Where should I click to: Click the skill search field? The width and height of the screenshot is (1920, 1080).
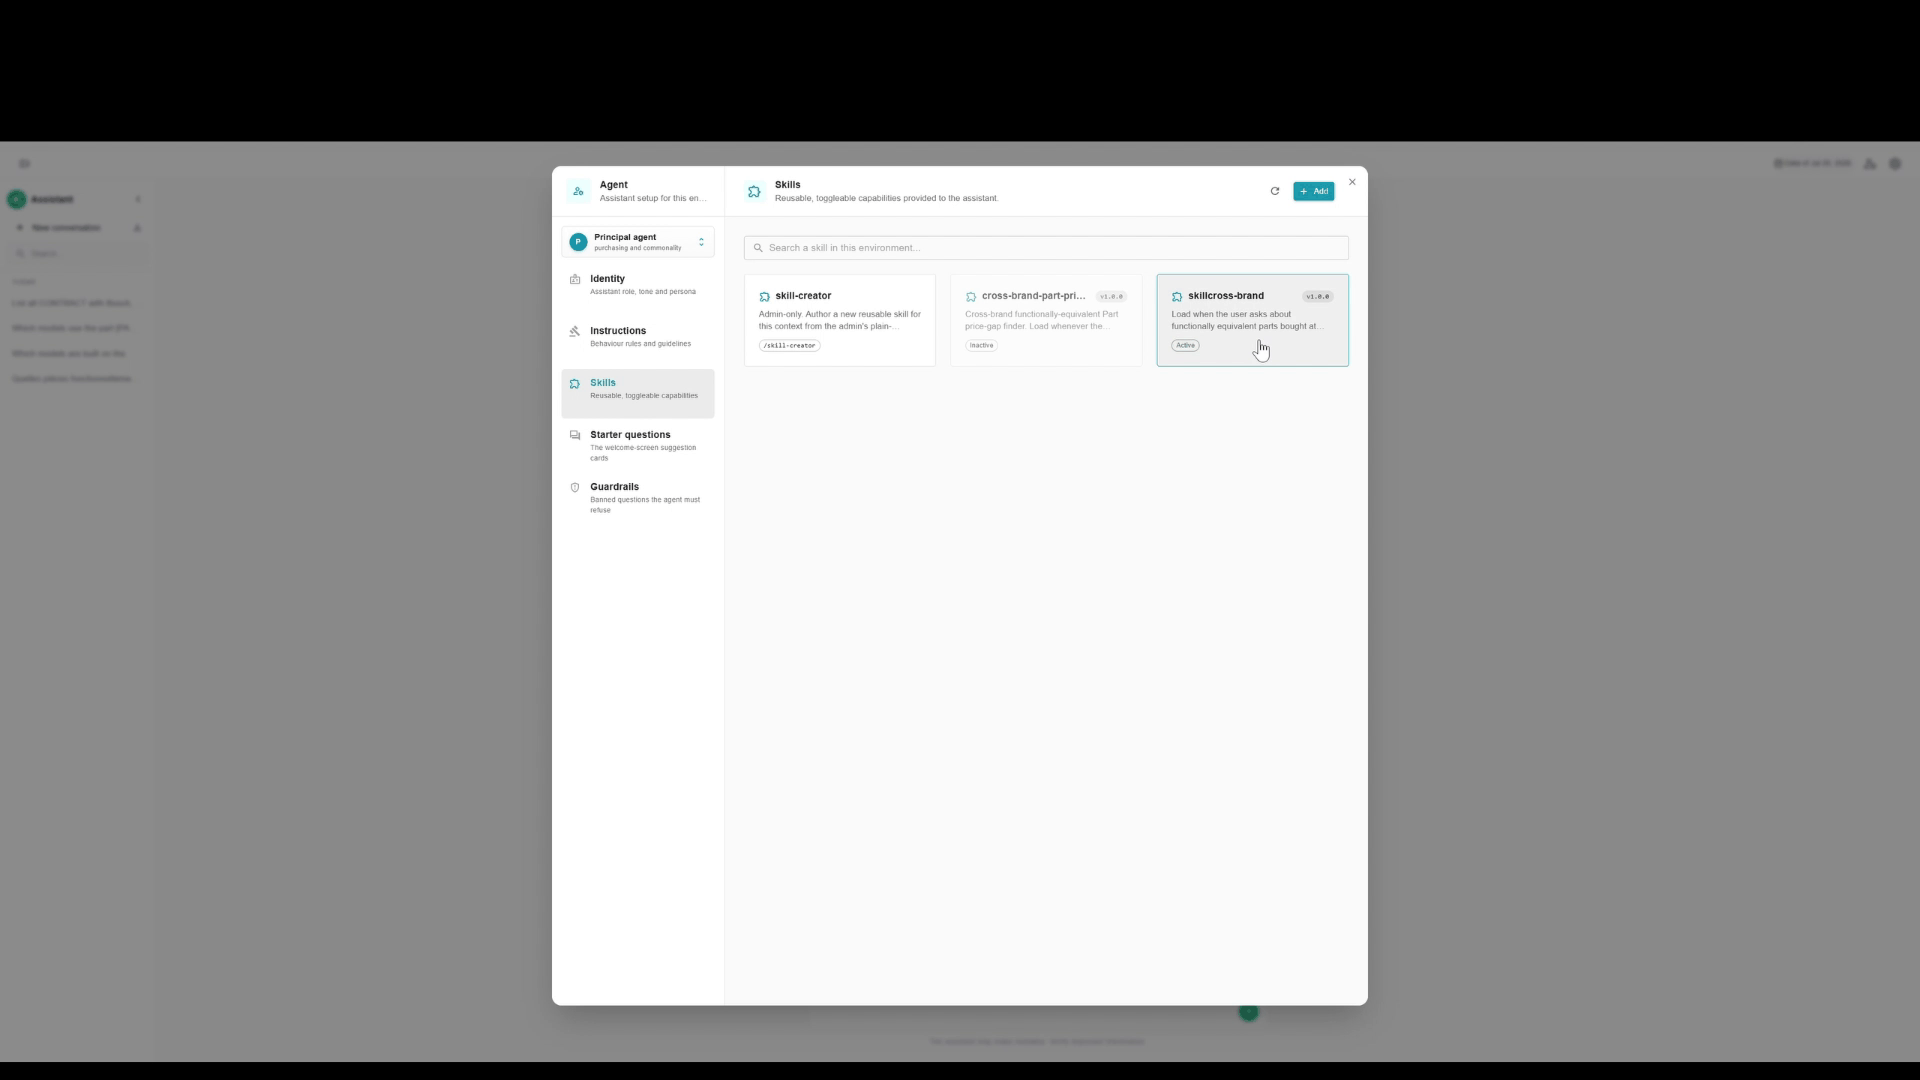1046,248
